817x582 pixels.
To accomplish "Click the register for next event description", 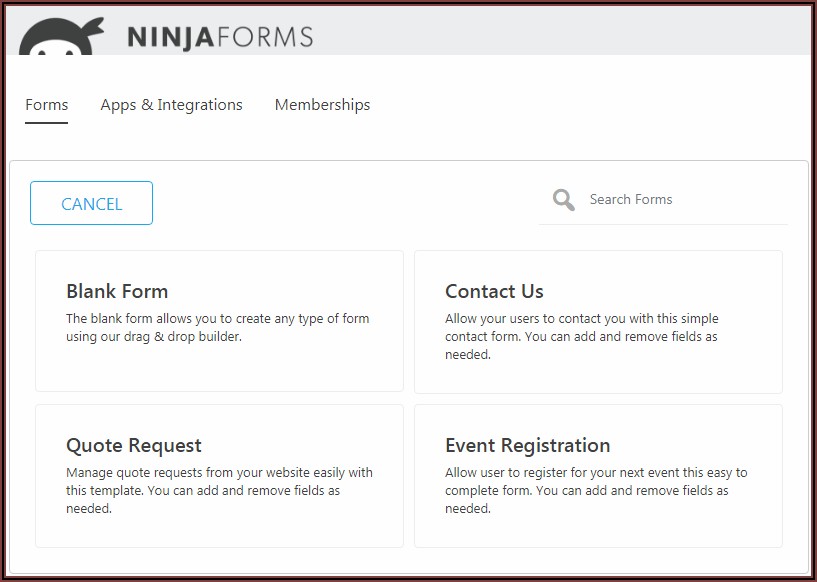I will click(x=595, y=490).
